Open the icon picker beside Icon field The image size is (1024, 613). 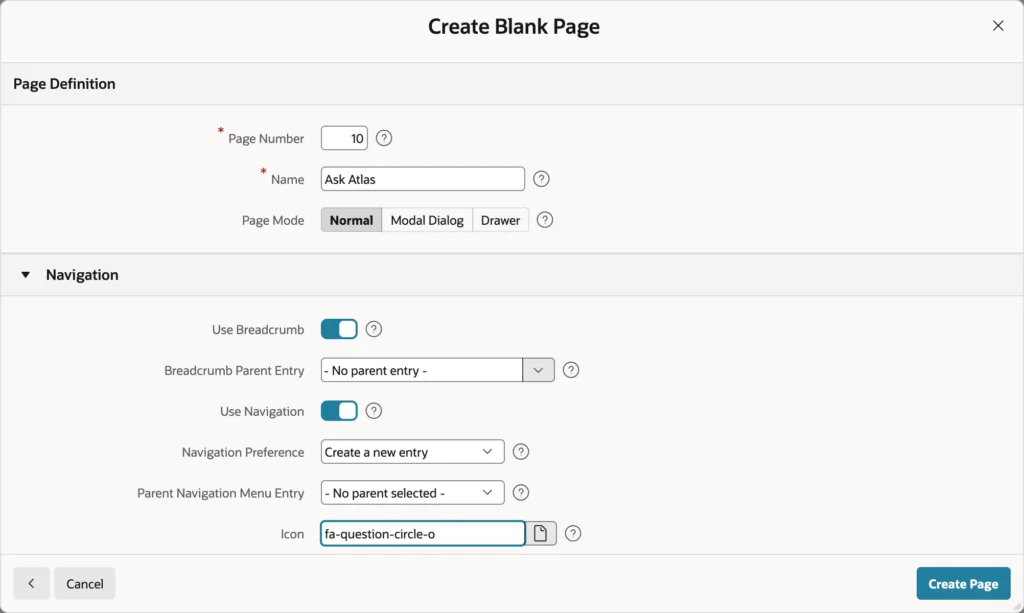[541, 533]
